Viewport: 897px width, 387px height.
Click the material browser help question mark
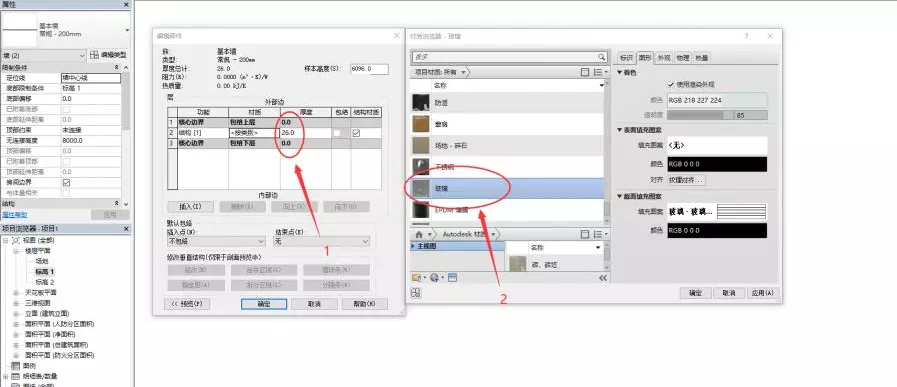click(x=746, y=35)
